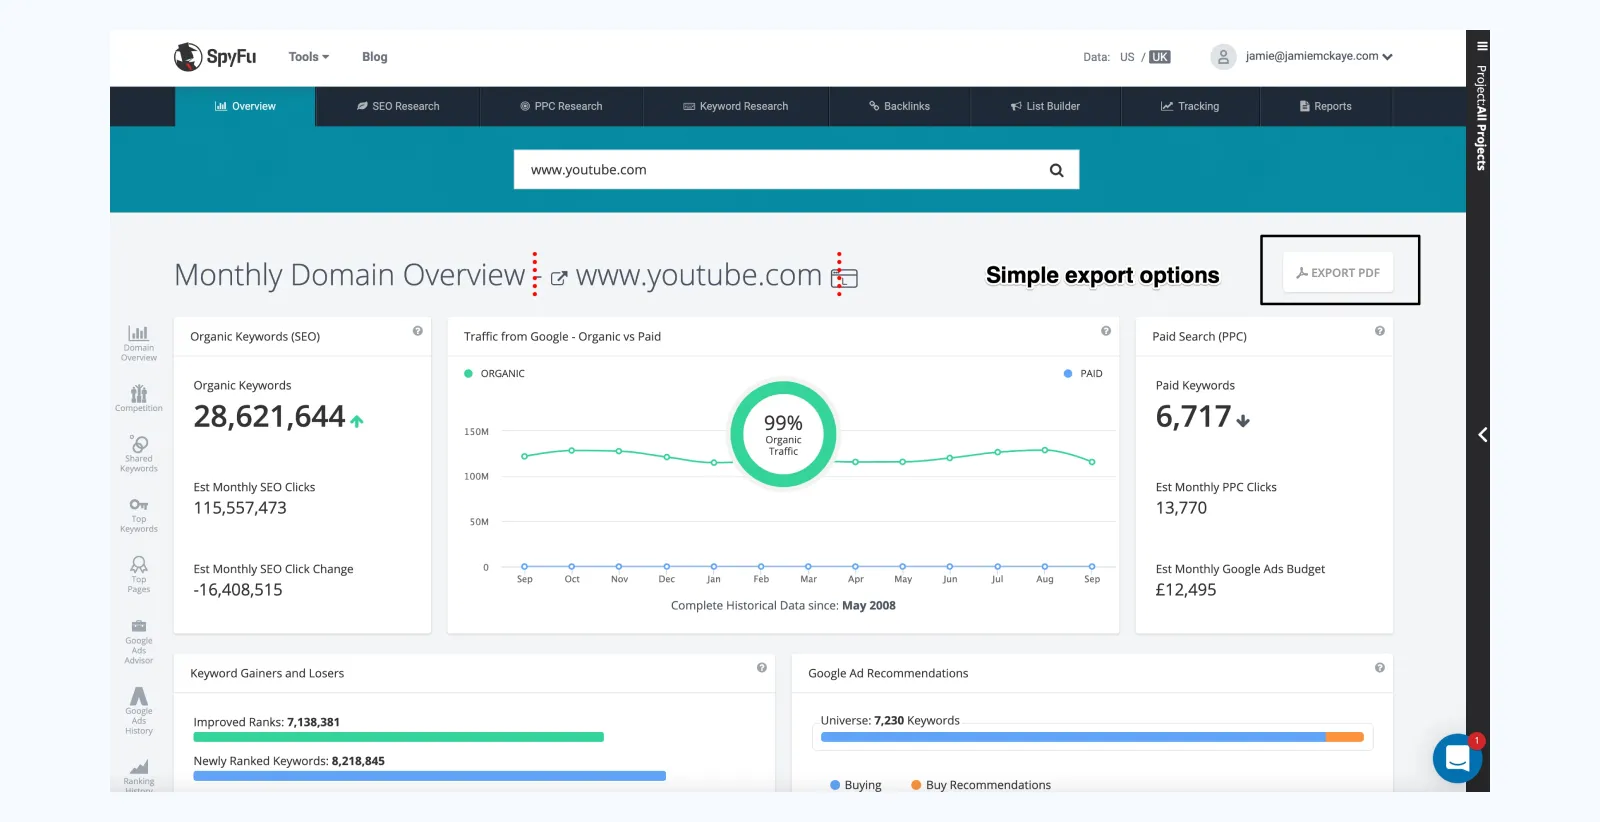Open the PPC Research tab
This screenshot has height=822, width=1600.
(561, 106)
